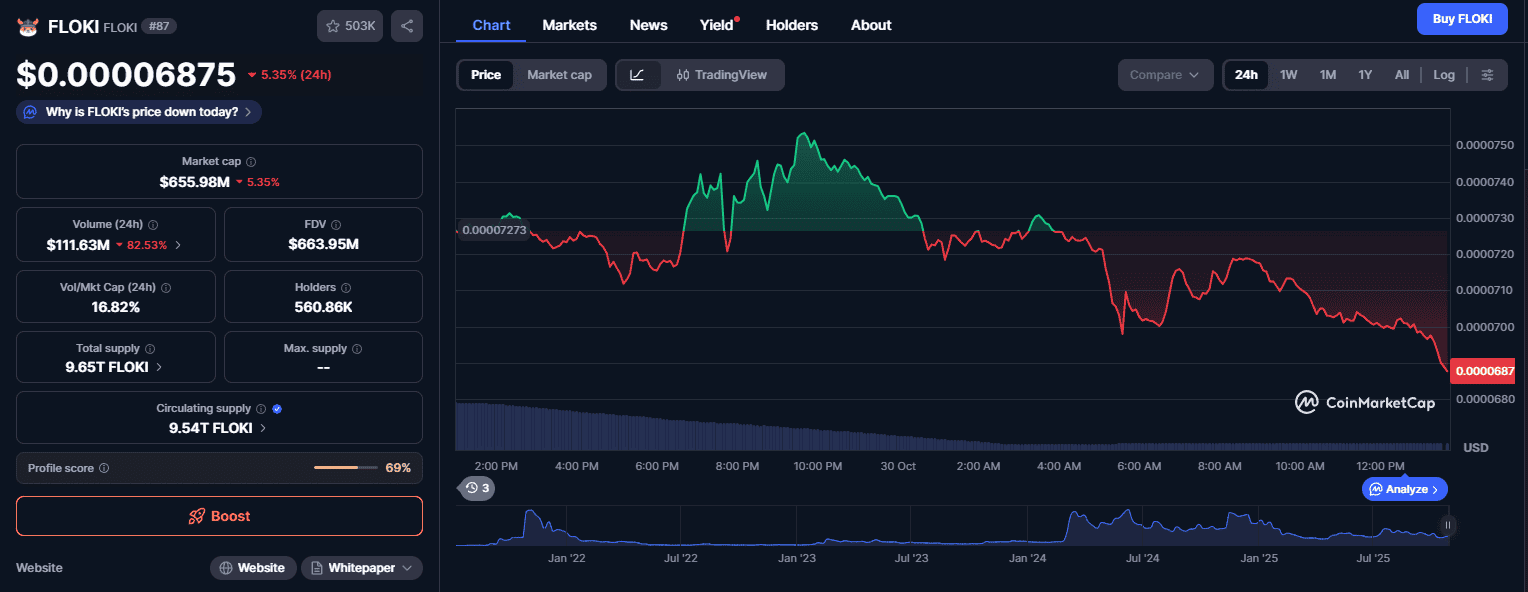
Task: Click the Buy FLOKI button
Action: pyautogui.click(x=1461, y=19)
